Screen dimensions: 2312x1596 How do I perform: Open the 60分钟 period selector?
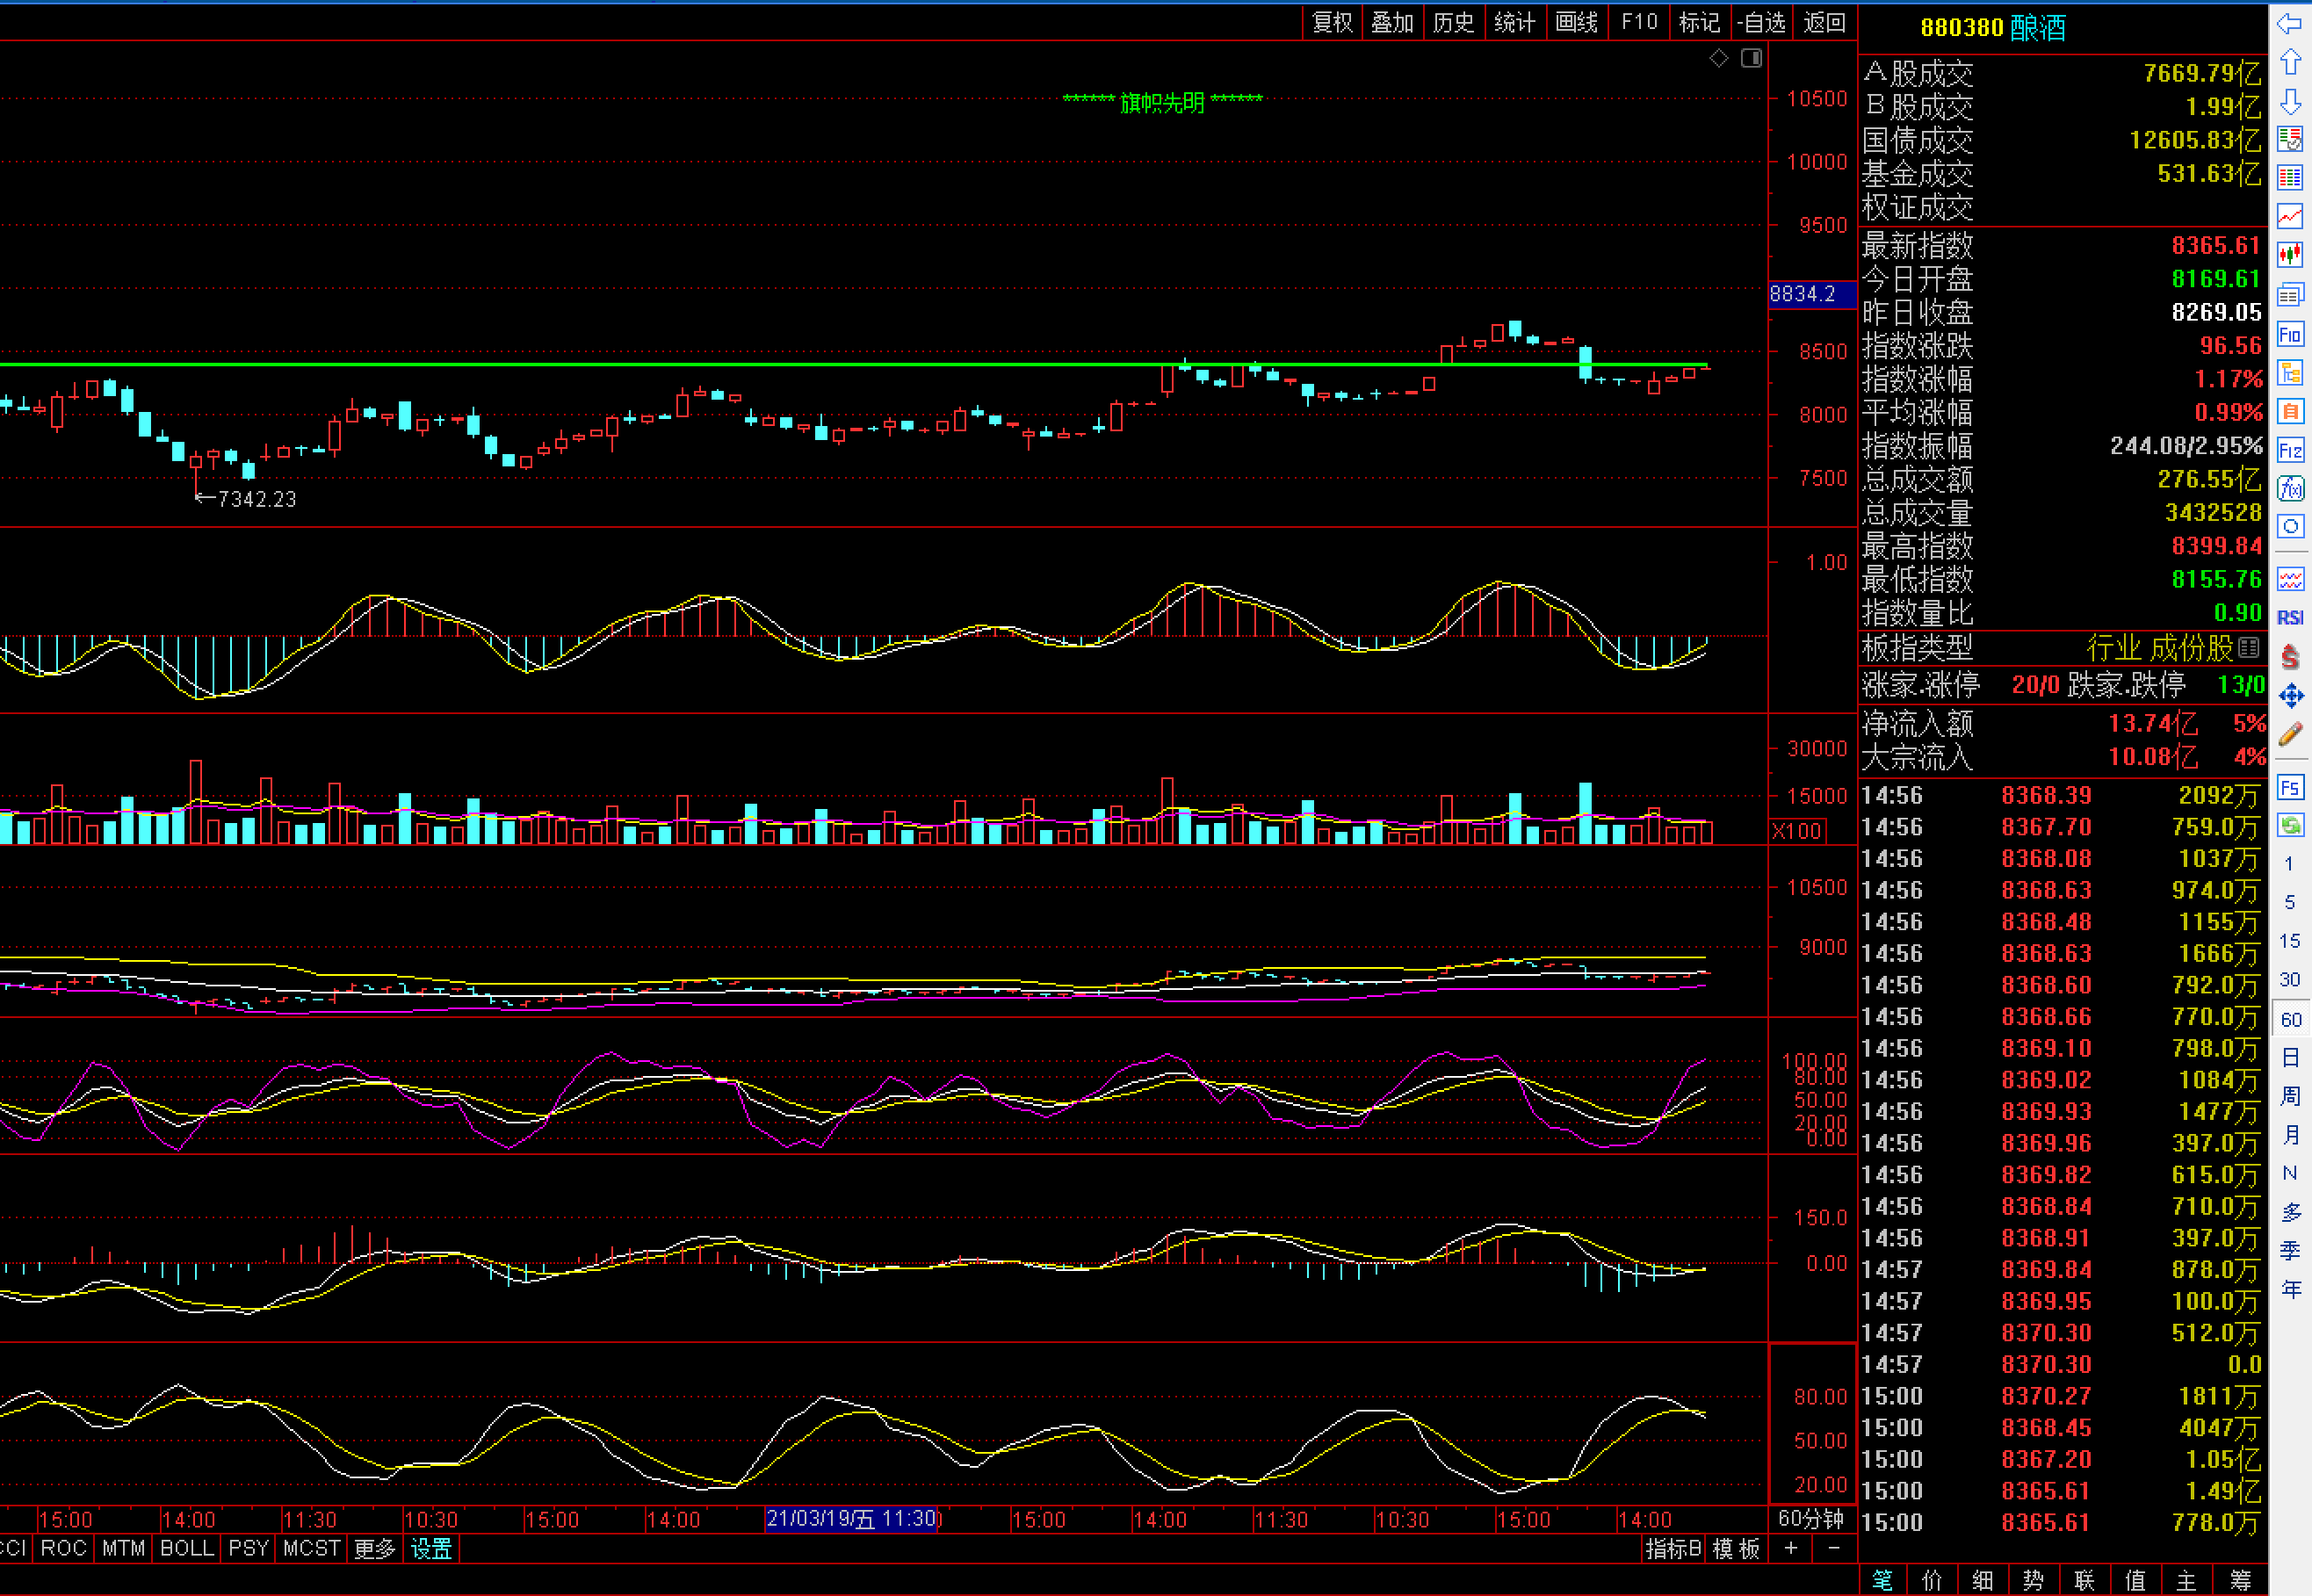[1810, 1519]
